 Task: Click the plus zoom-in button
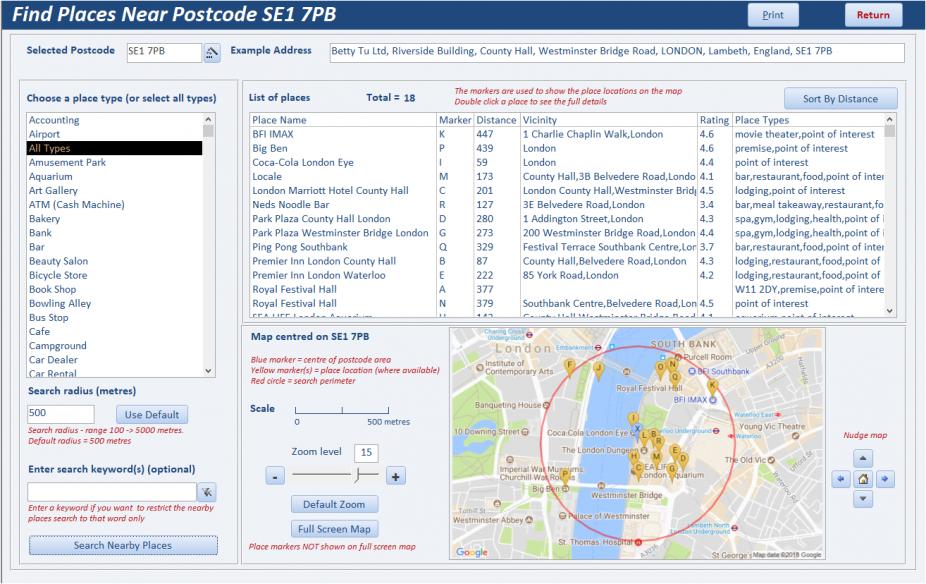(x=396, y=477)
